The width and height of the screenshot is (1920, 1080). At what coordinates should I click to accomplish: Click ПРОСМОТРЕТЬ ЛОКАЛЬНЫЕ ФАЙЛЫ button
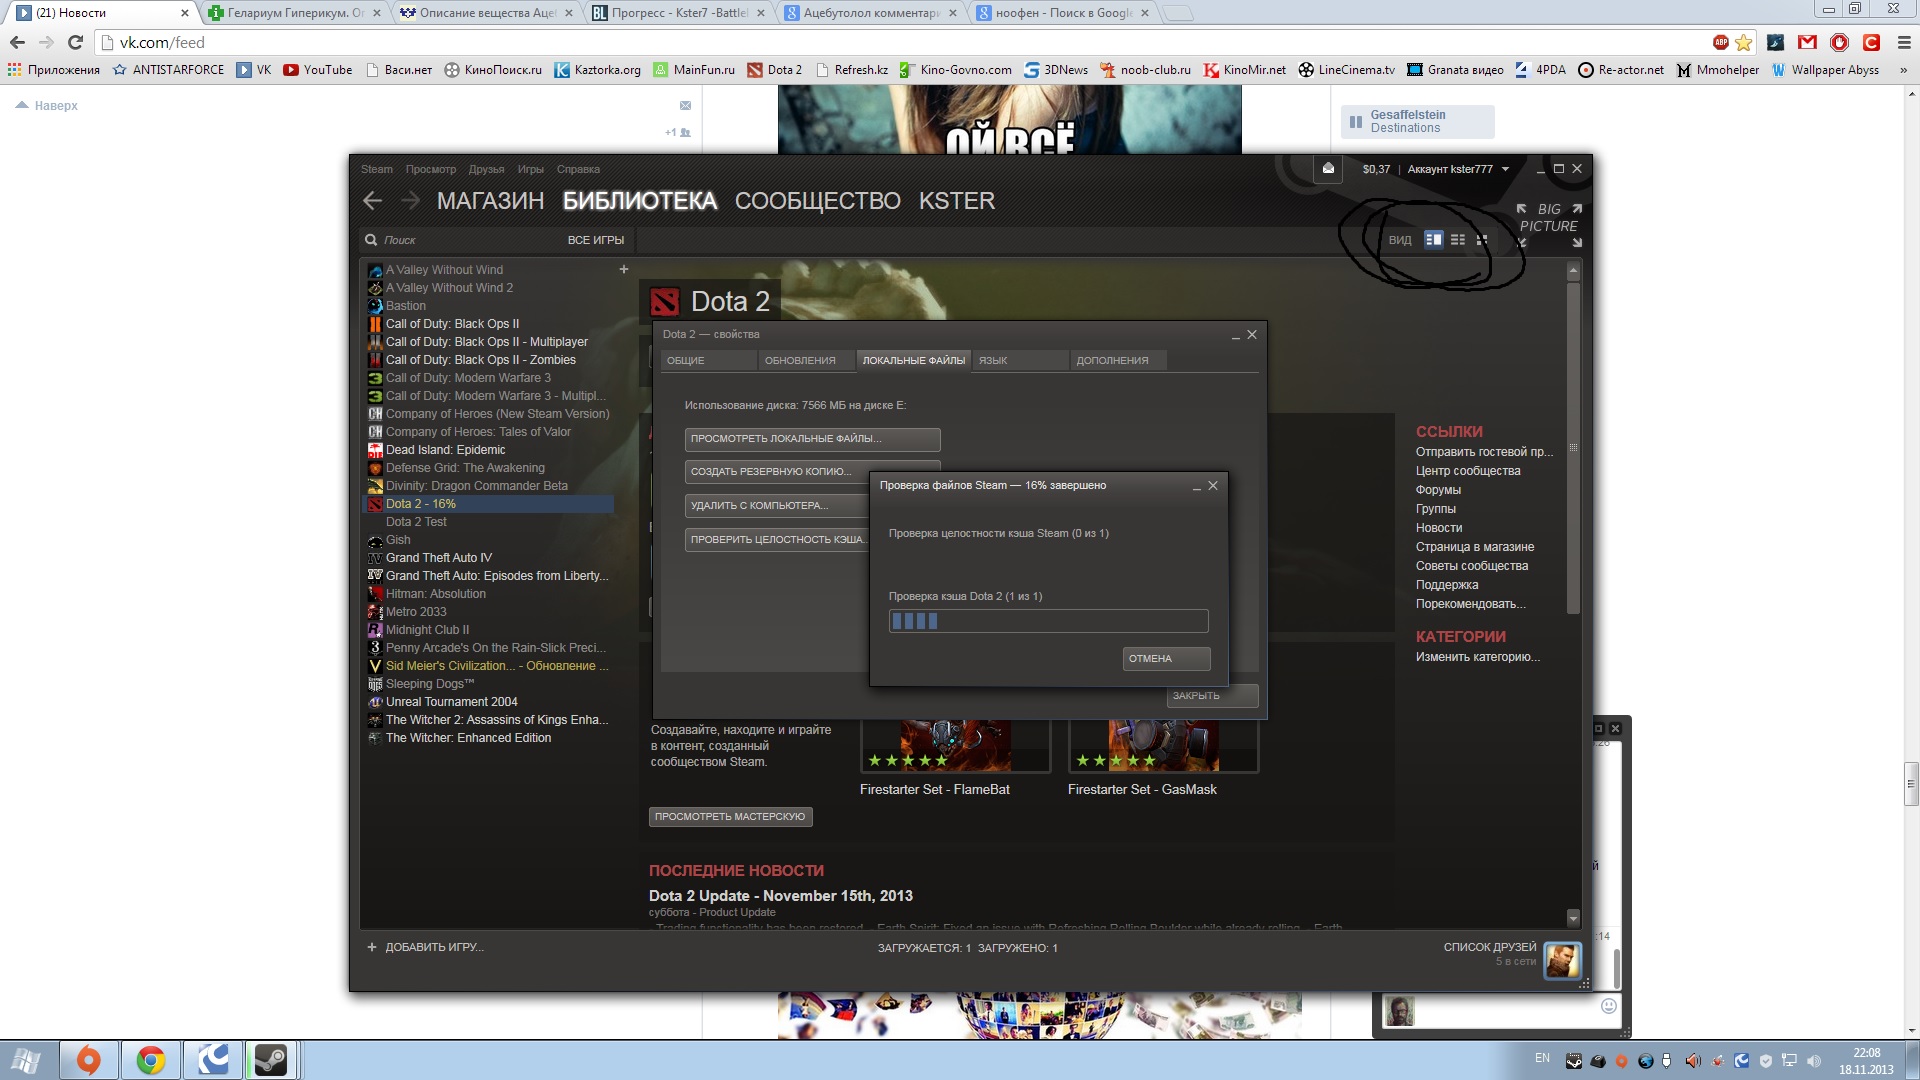pos(812,439)
